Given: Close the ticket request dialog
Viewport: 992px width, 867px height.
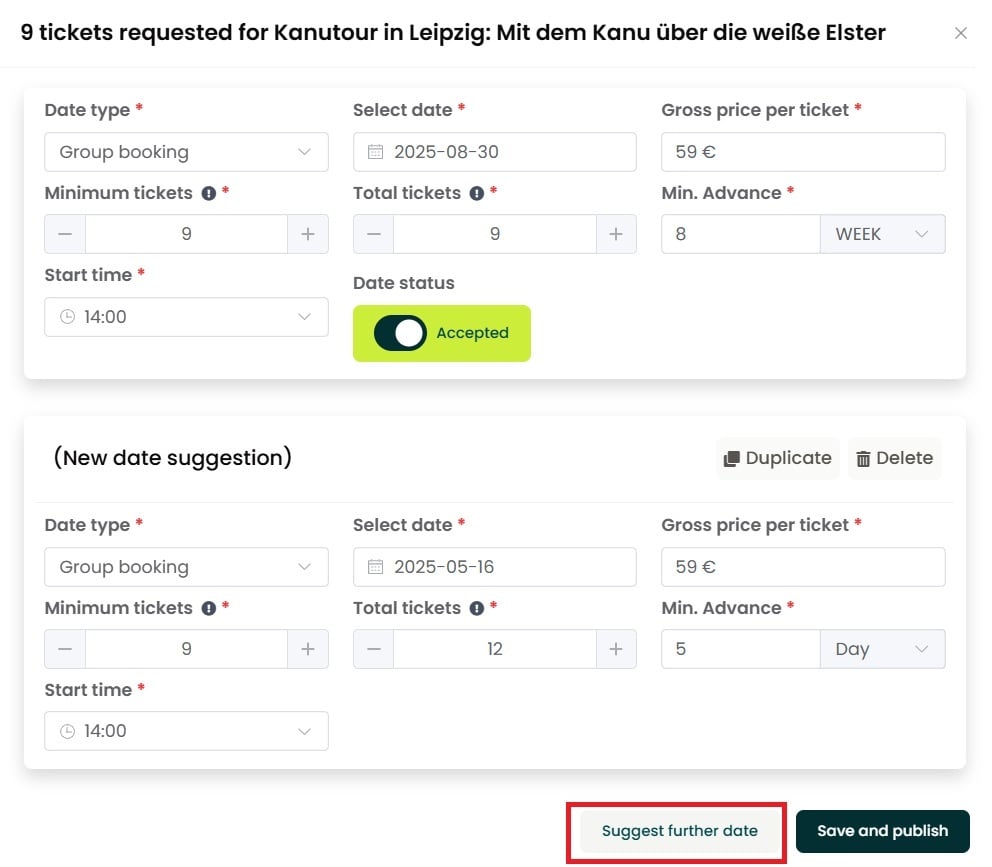Looking at the screenshot, I should coord(961,33).
